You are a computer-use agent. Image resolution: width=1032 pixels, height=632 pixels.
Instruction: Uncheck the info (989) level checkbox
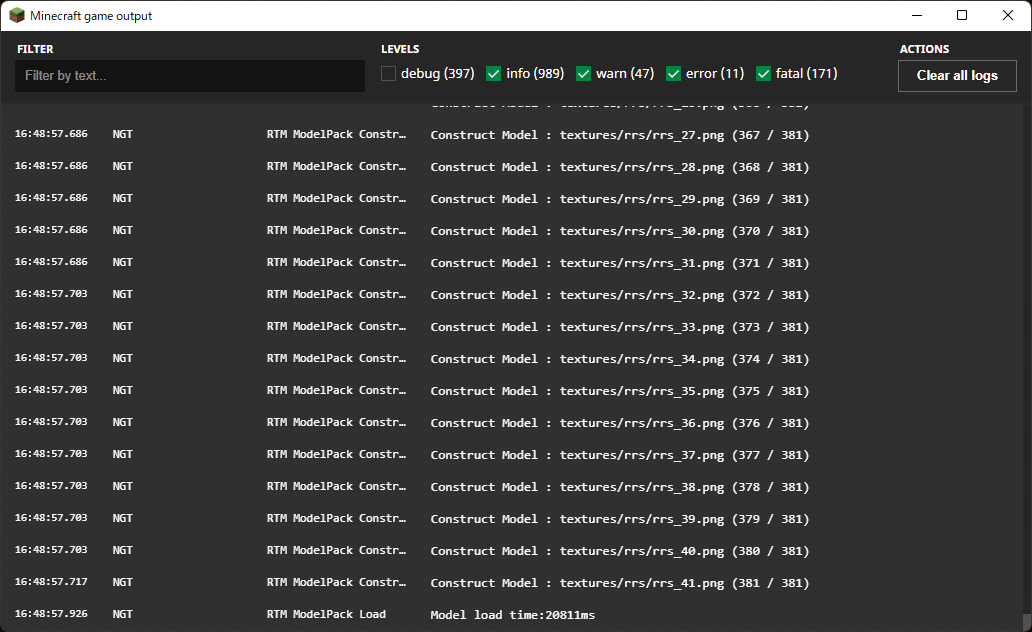[x=494, y=74]
